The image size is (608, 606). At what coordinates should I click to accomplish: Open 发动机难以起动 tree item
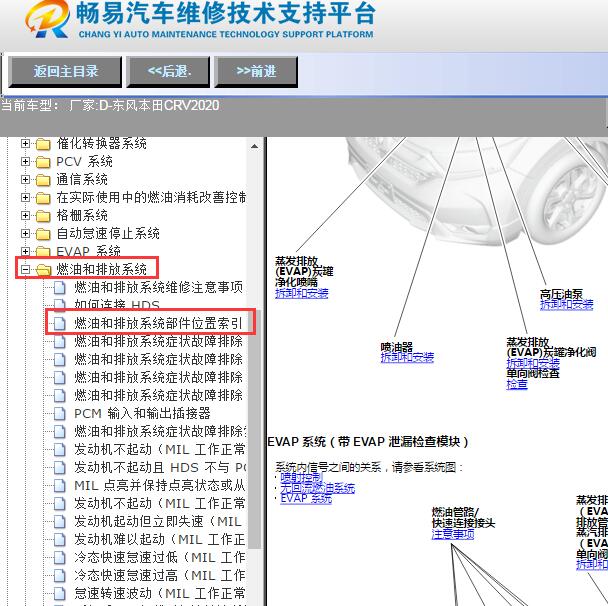pyautogui.click(x=160, y=539)
